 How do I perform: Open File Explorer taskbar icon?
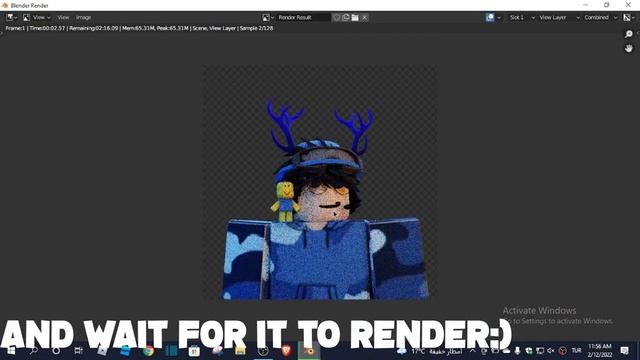240,351
